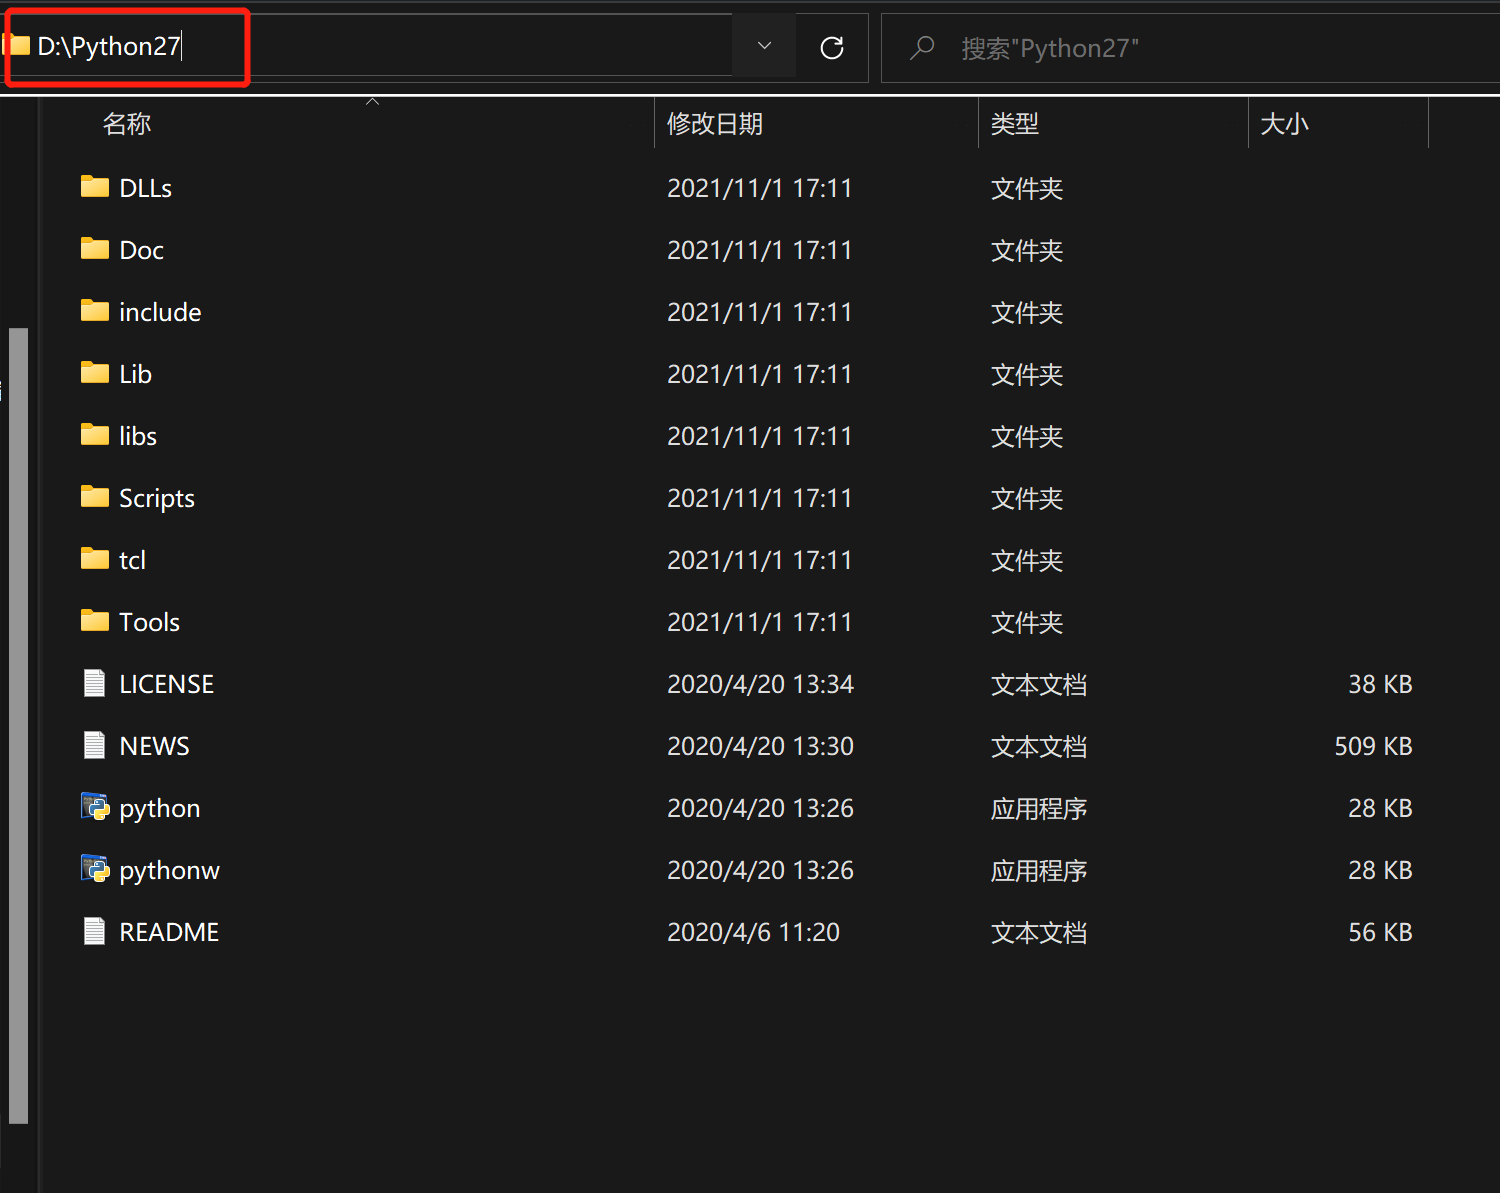
Task: Click the modified date of the Lib folder
Action: tap(759, 374)
